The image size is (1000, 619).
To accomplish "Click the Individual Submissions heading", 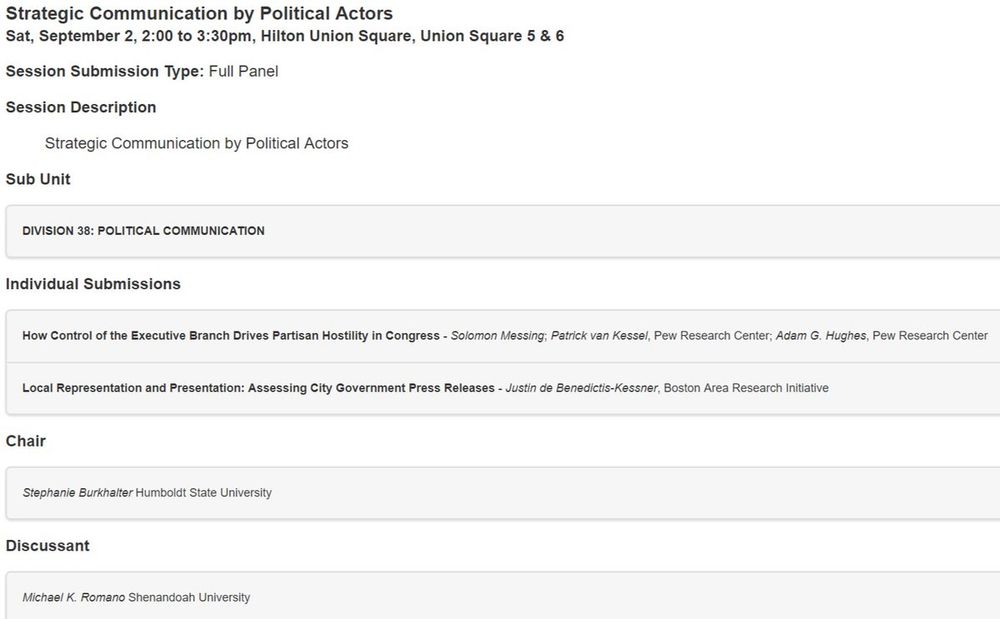I will click(93, 285).
